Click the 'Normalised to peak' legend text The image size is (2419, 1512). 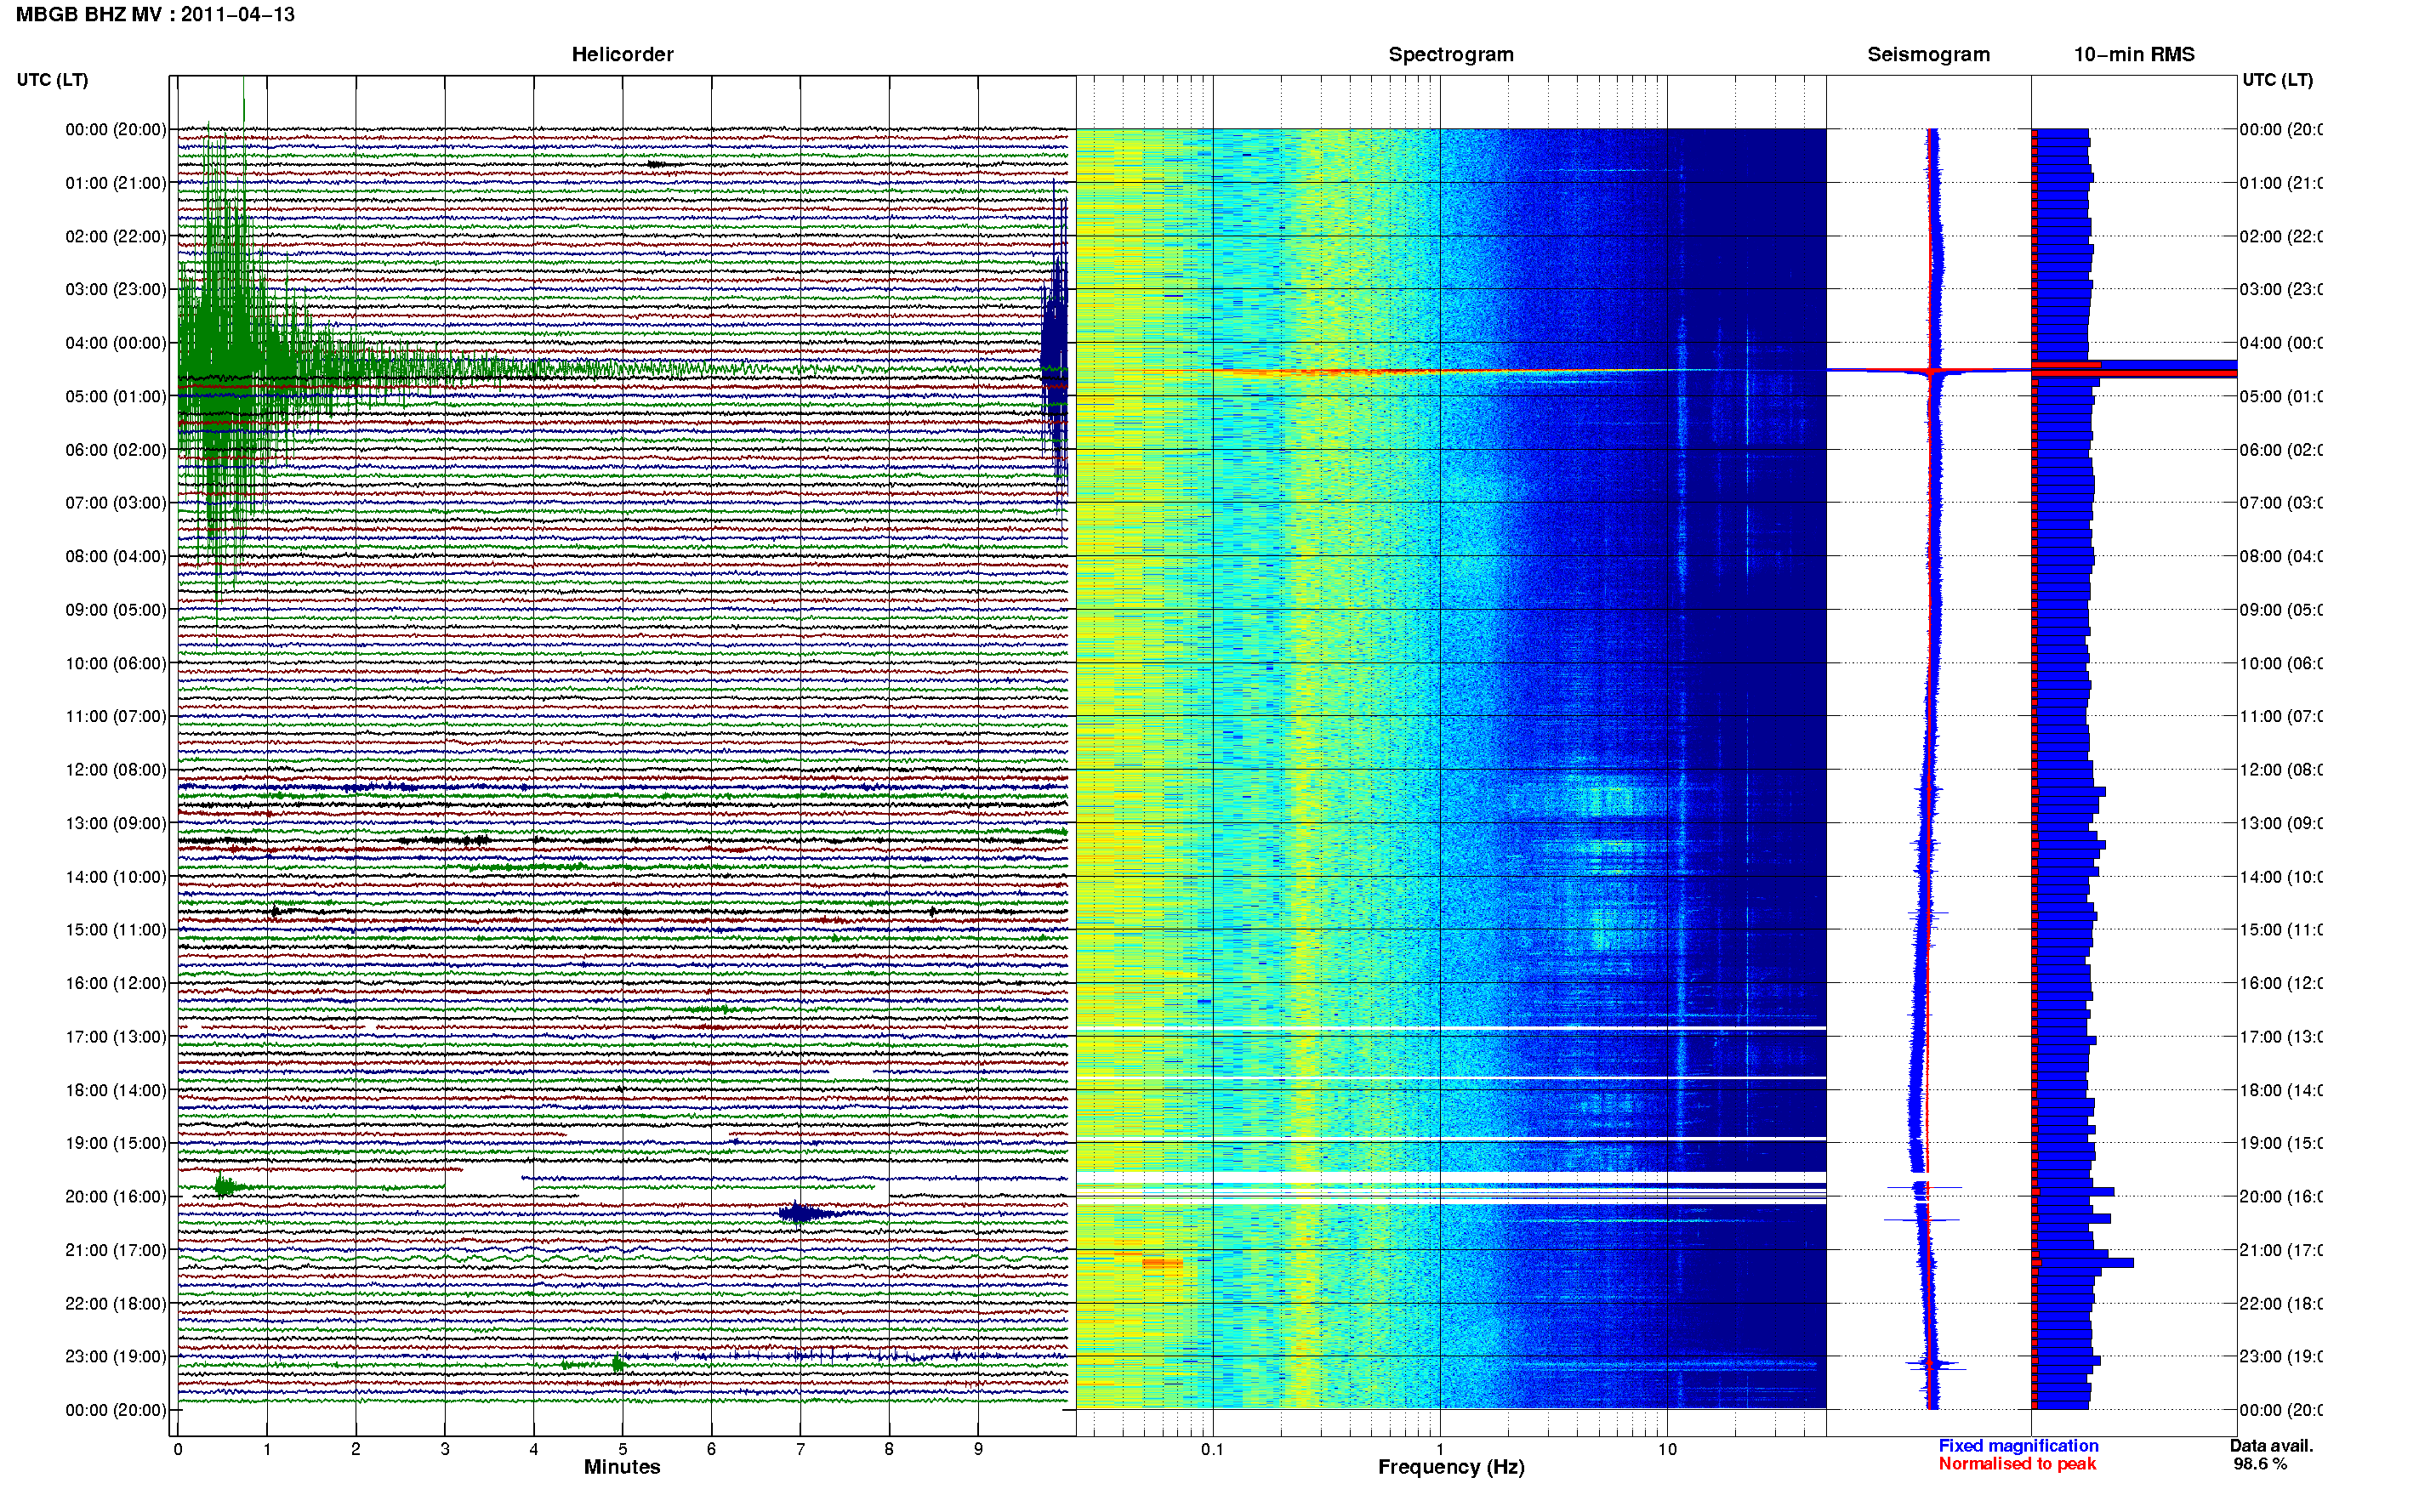click(x=2017, y=1464)
